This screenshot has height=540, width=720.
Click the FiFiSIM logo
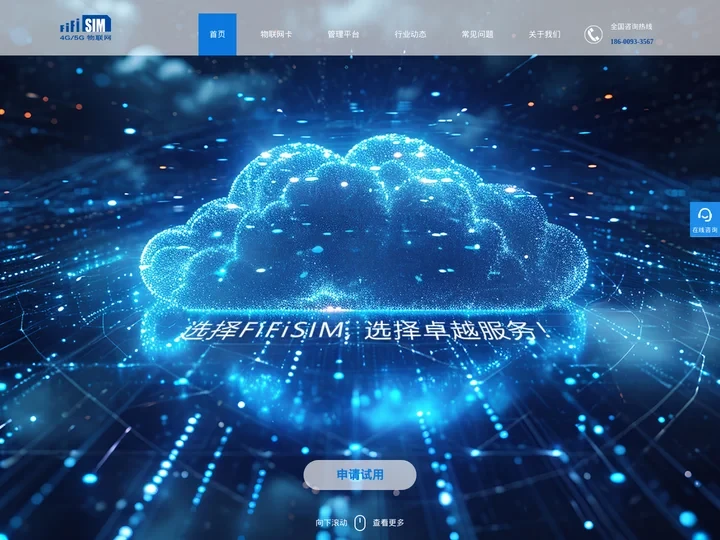[x=86, y=28]
